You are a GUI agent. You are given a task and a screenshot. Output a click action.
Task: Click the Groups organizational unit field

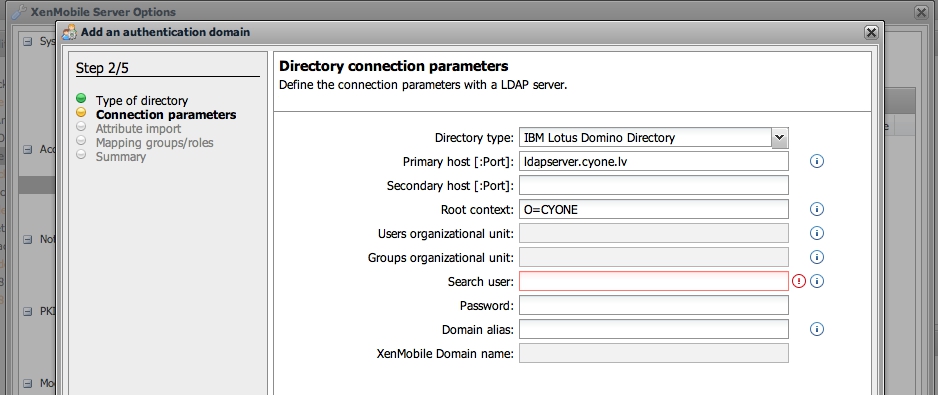coord(653,257)
